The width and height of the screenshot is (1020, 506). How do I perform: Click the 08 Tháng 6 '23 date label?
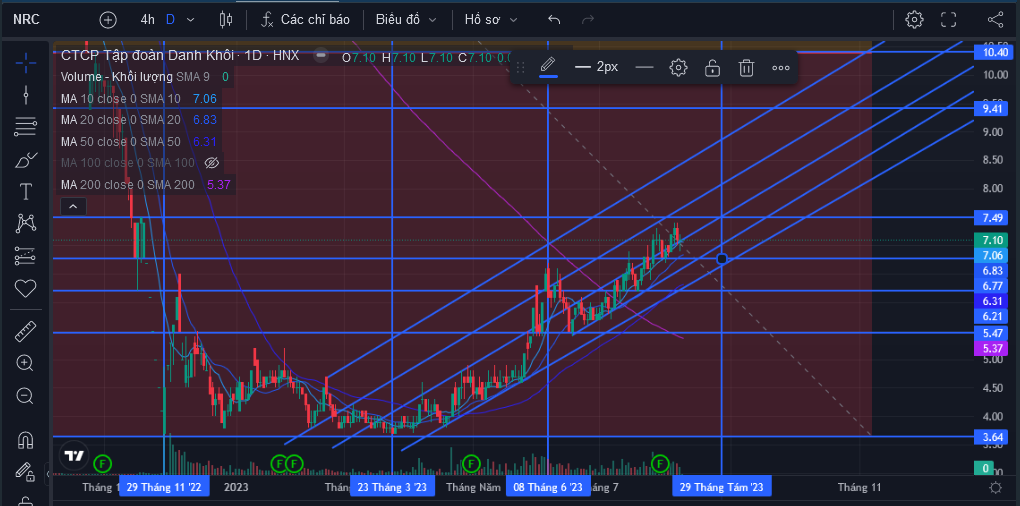(x=548, y=487)
